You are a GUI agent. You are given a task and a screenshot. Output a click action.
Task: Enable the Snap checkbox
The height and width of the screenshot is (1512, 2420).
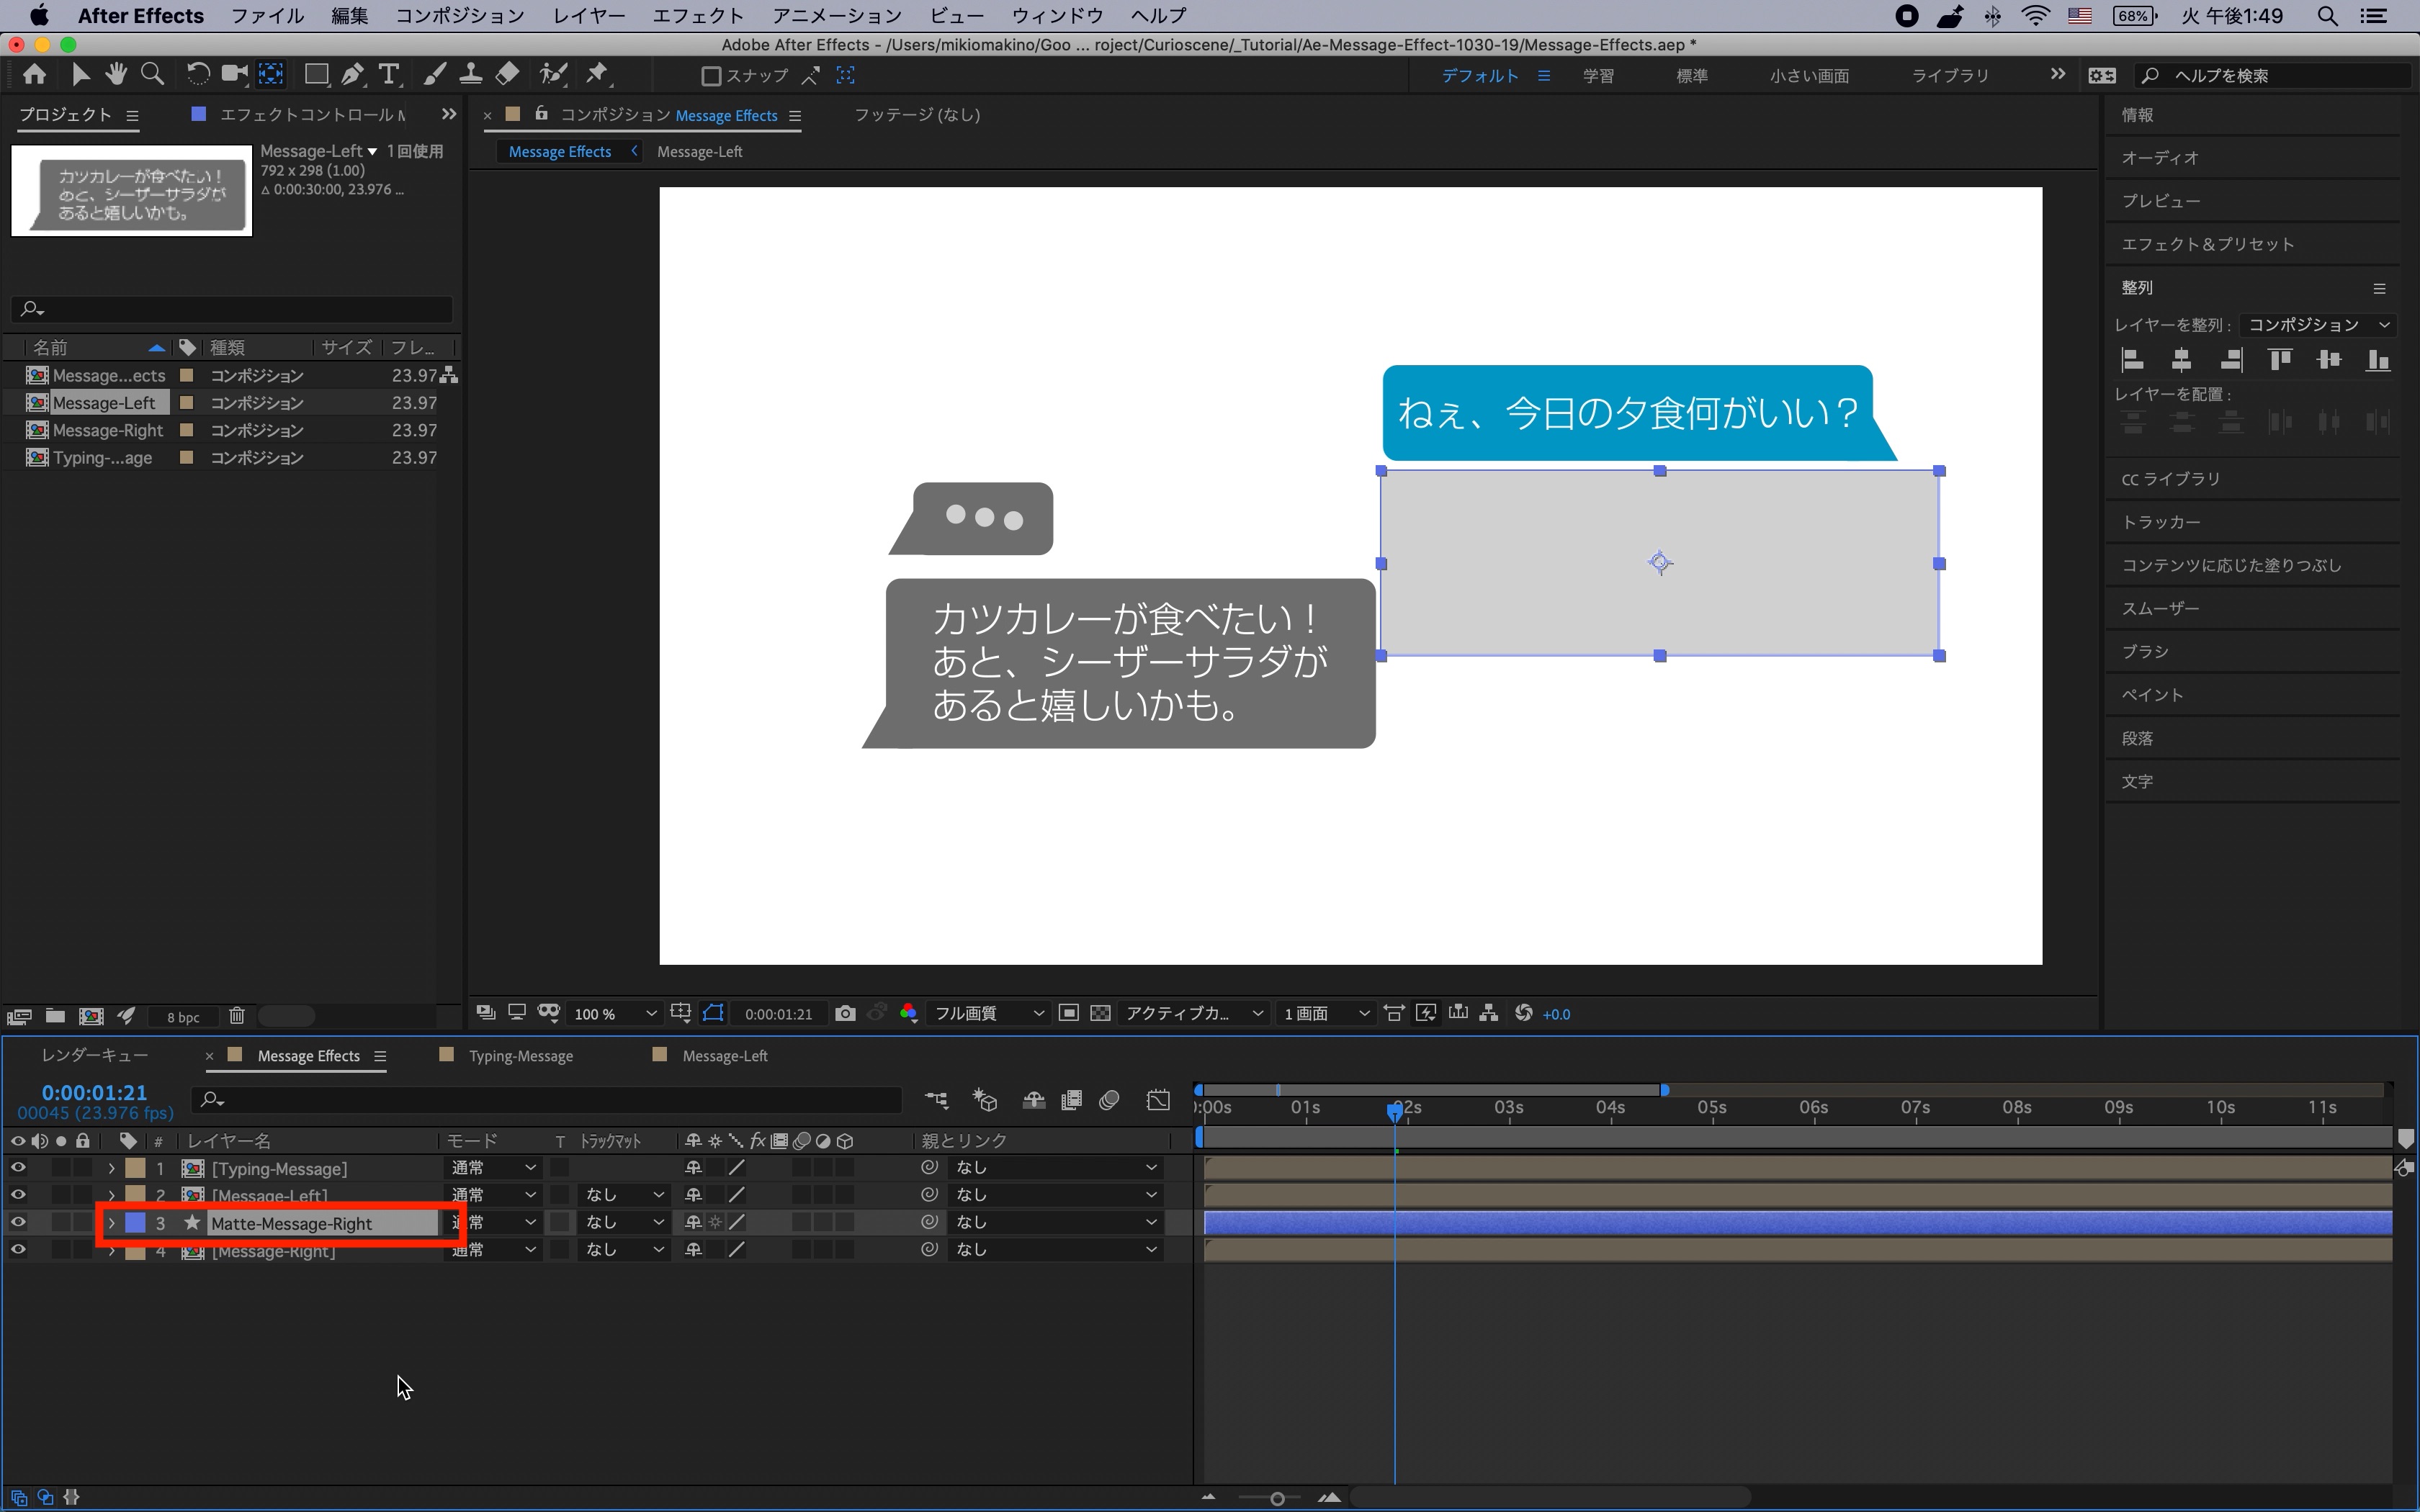711,76
